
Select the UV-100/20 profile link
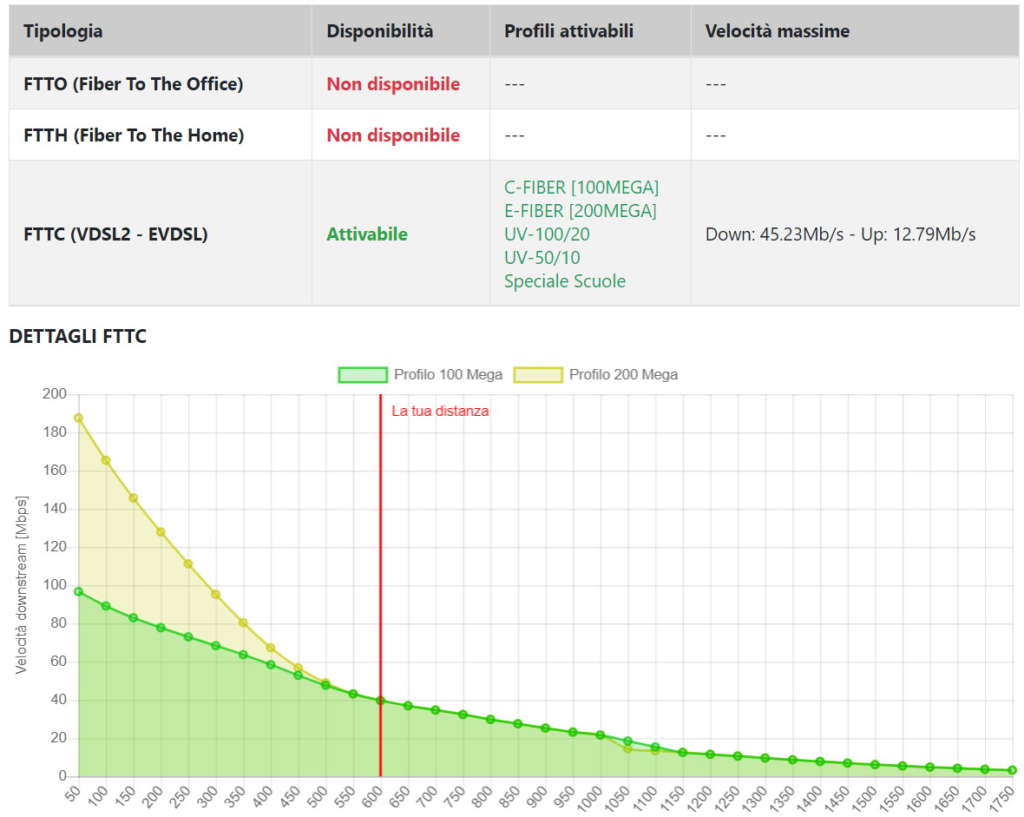pos(547,234)
